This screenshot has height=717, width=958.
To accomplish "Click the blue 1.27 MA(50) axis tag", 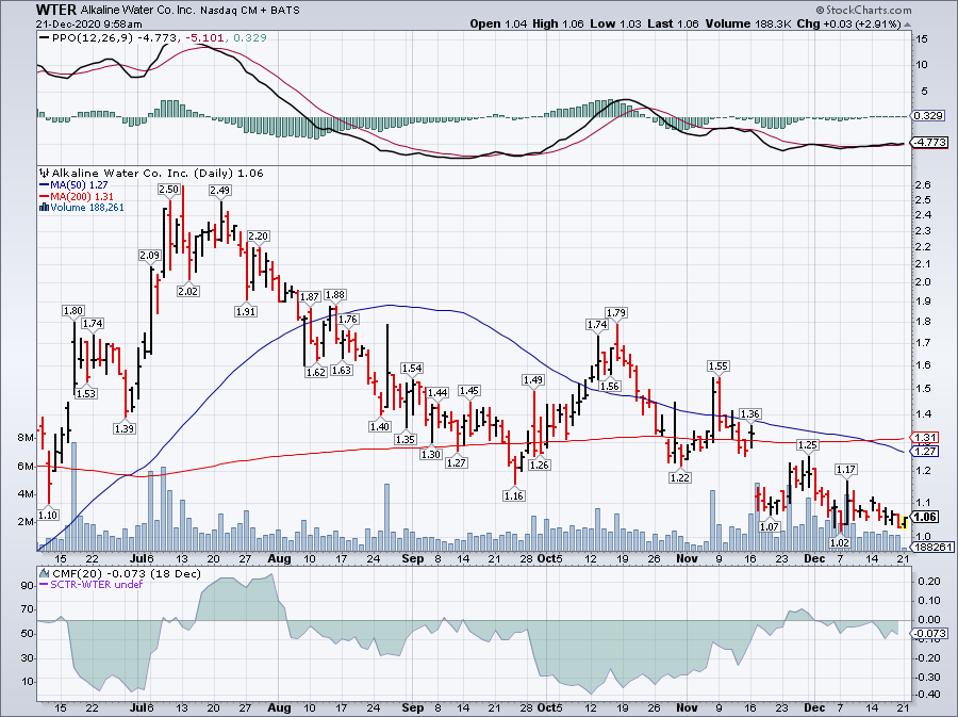I will point(926,451).
